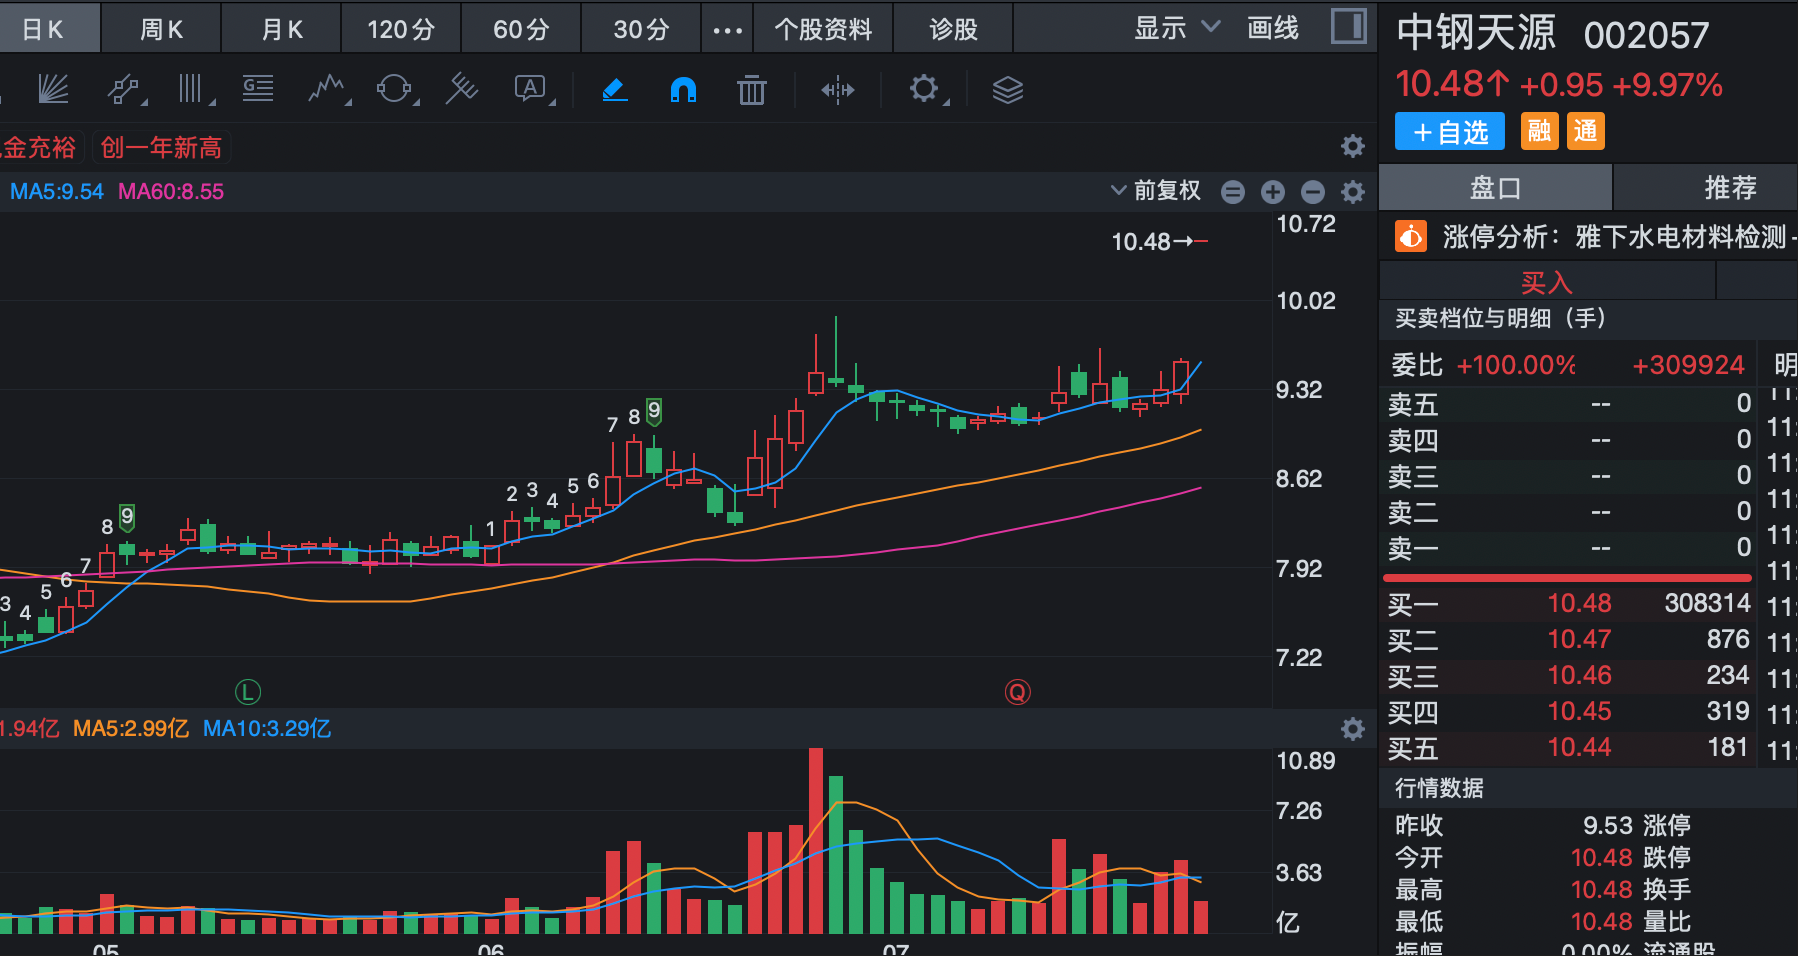Click the L marker on chart
This screenshot has width=1798, height=956.
pyautogui.click(x=247, y=691)
